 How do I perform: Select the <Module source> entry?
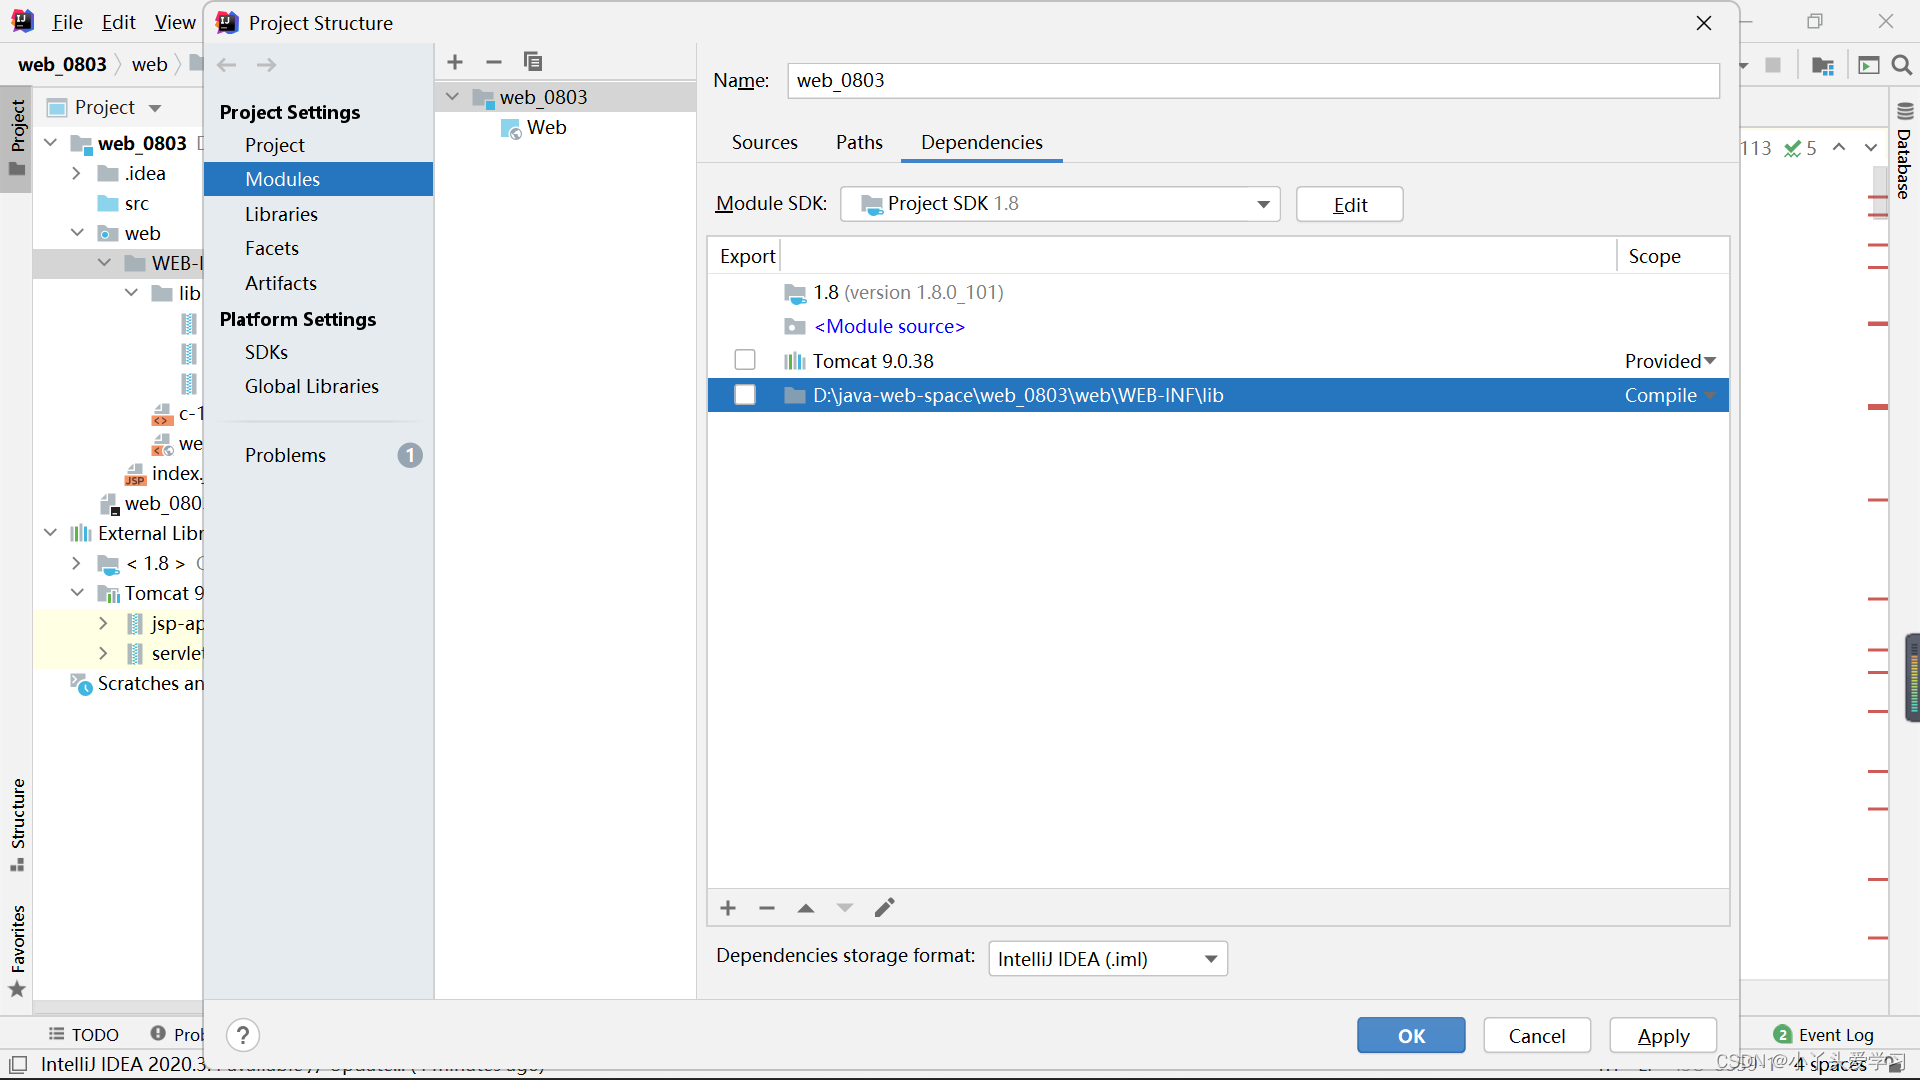(x=889, y=327)
